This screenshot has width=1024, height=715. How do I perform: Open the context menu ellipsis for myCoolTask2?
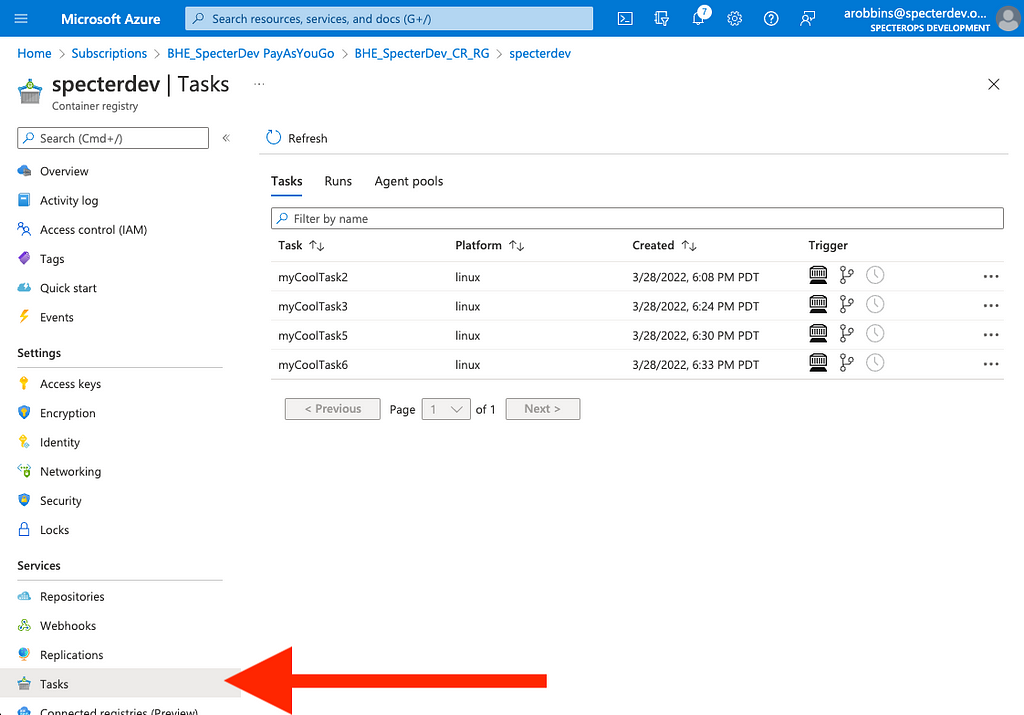click(991, 276)
